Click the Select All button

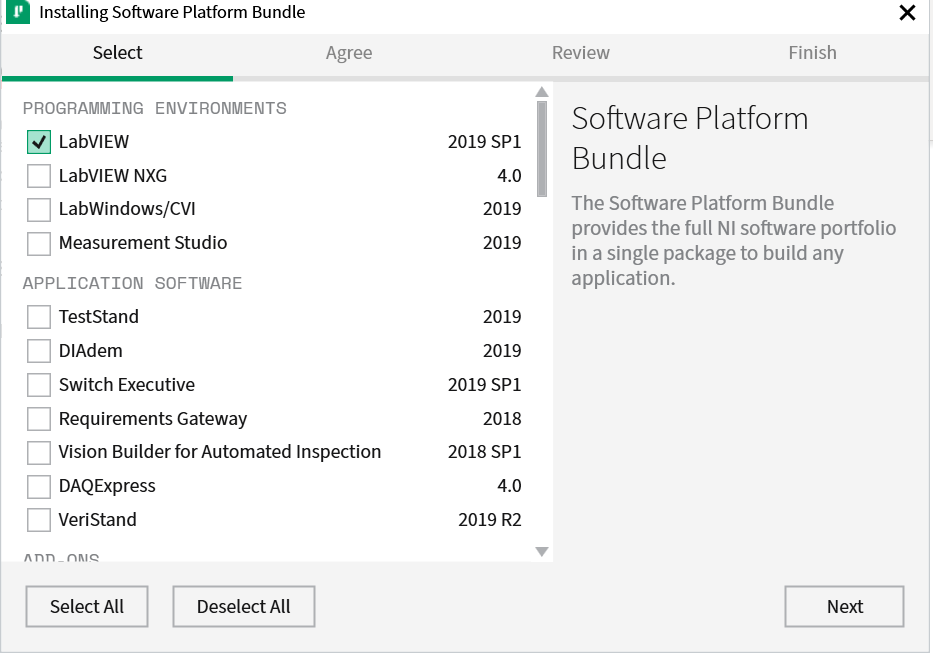(87, 606)
